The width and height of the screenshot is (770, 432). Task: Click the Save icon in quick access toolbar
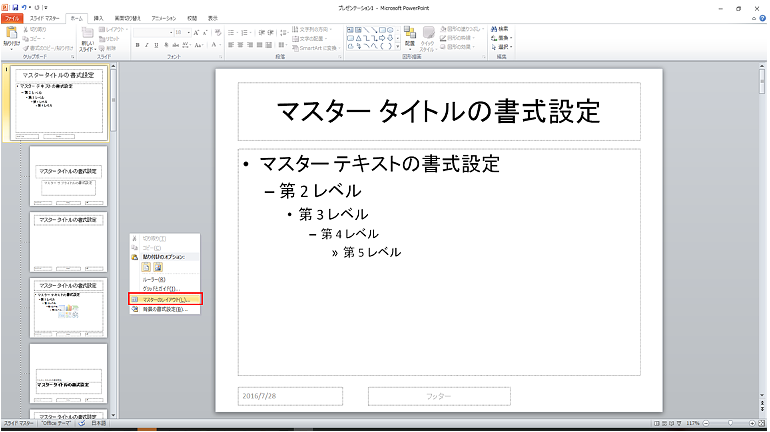[15, 6]
